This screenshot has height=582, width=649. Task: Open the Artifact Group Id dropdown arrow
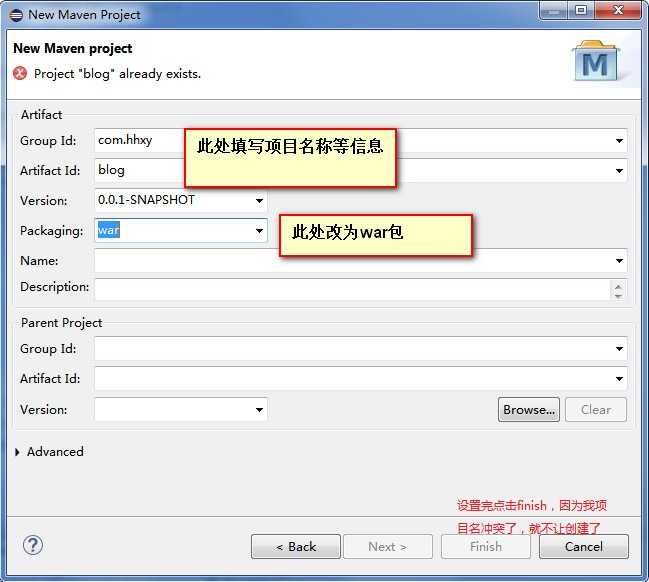619,141
